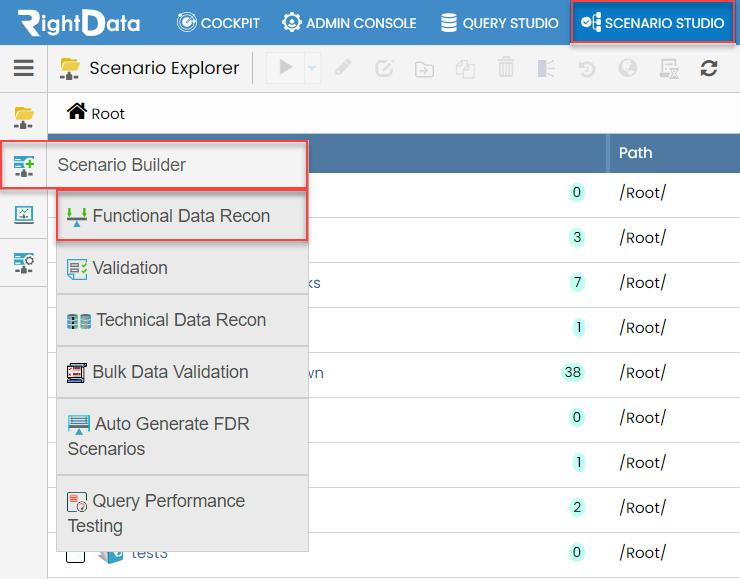Click the third sidebar icon below Scenario Builder
Screen dimensions: 740x579
pos(23,214)
